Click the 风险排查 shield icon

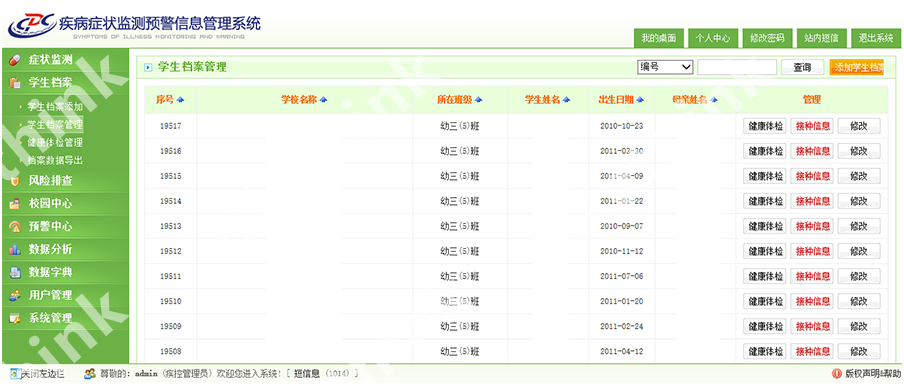[15, 181]
